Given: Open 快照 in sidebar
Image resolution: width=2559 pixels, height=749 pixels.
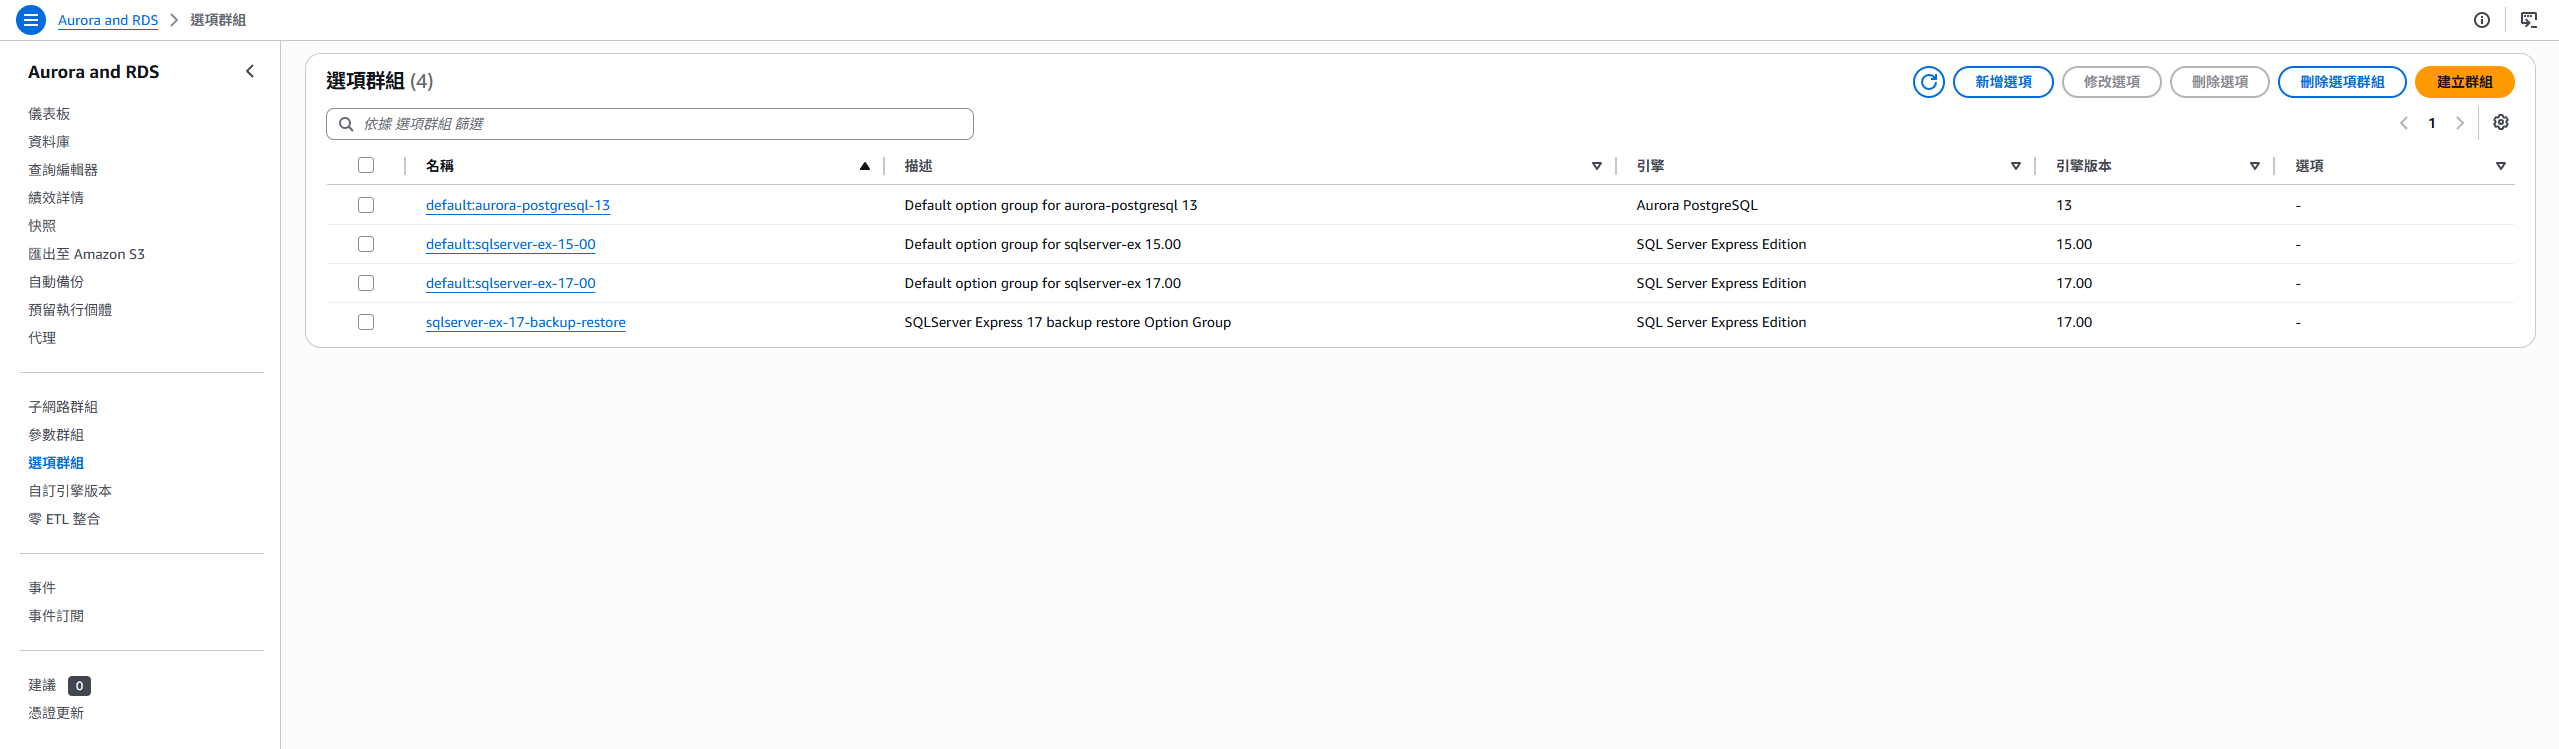Looking at the screenshot, I should 42,226.
